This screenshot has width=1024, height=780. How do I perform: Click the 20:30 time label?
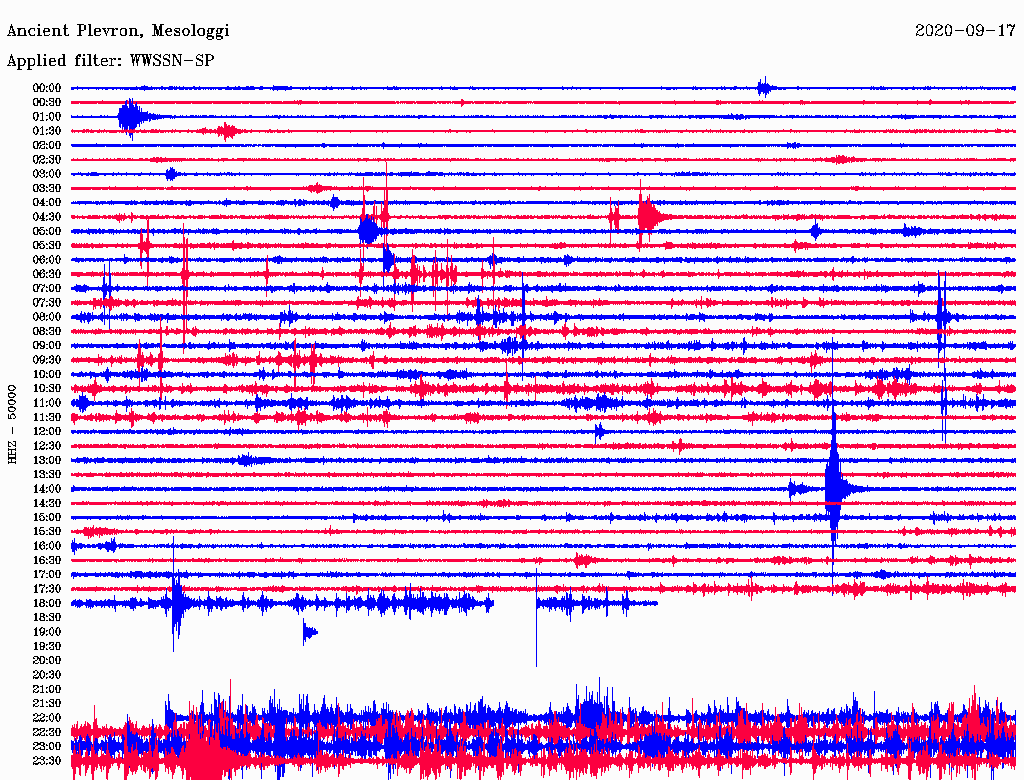47,675
